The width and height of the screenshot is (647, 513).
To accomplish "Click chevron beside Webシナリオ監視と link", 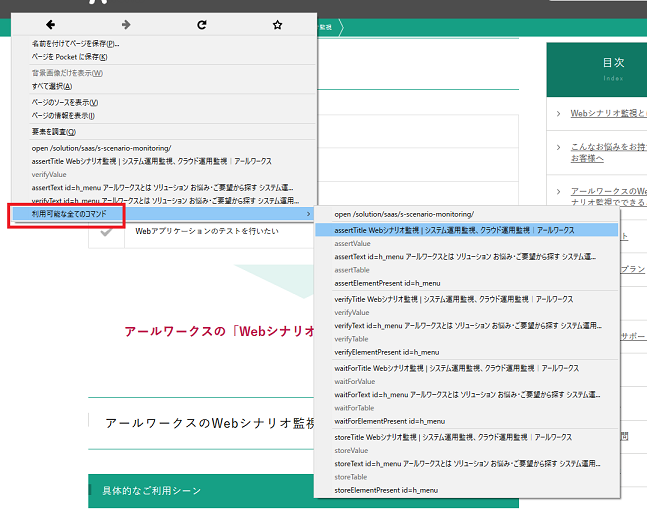I will click(x=558, y=113).
